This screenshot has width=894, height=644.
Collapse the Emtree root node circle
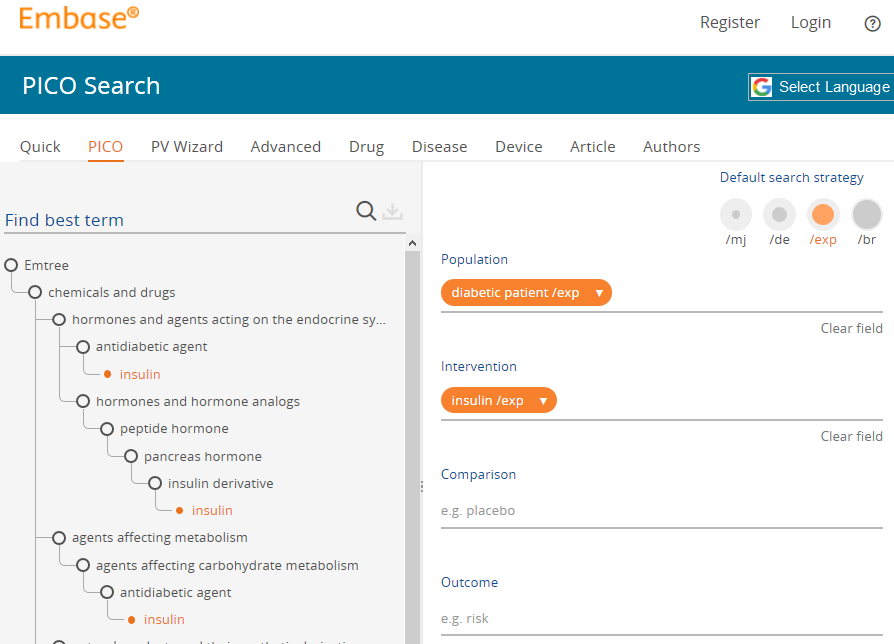[x=11, y=265]
